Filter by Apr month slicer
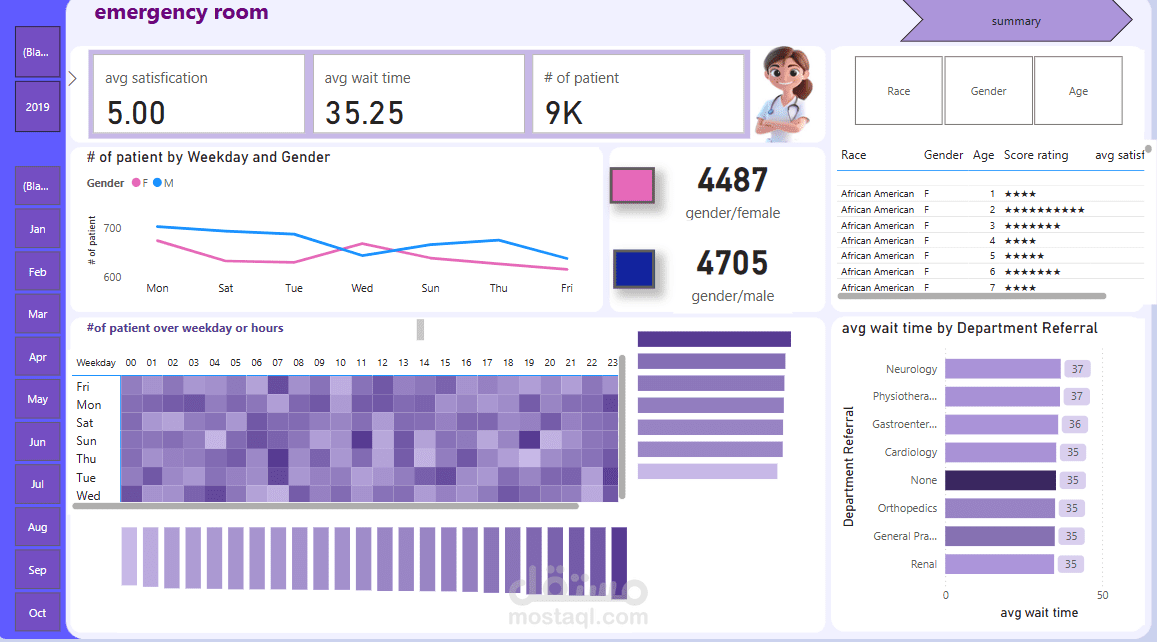 click(x=38, y=356)
